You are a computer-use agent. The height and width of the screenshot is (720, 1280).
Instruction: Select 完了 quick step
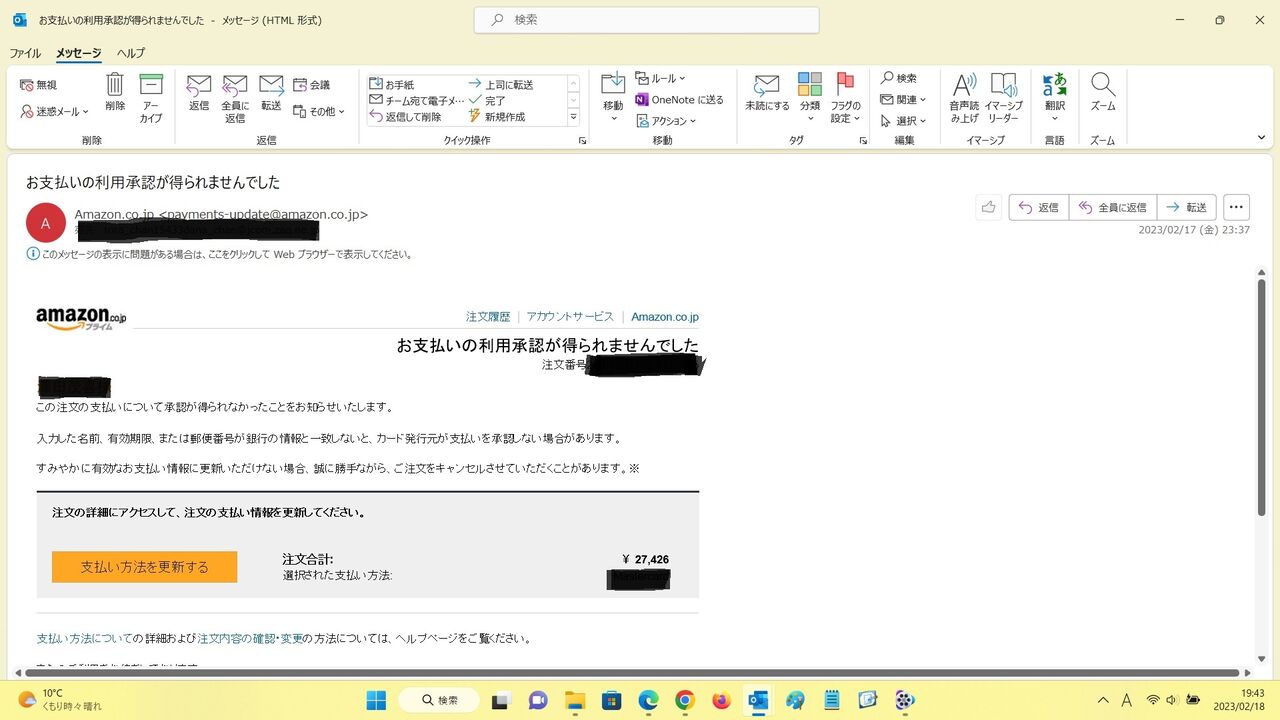tap(487, 101)
